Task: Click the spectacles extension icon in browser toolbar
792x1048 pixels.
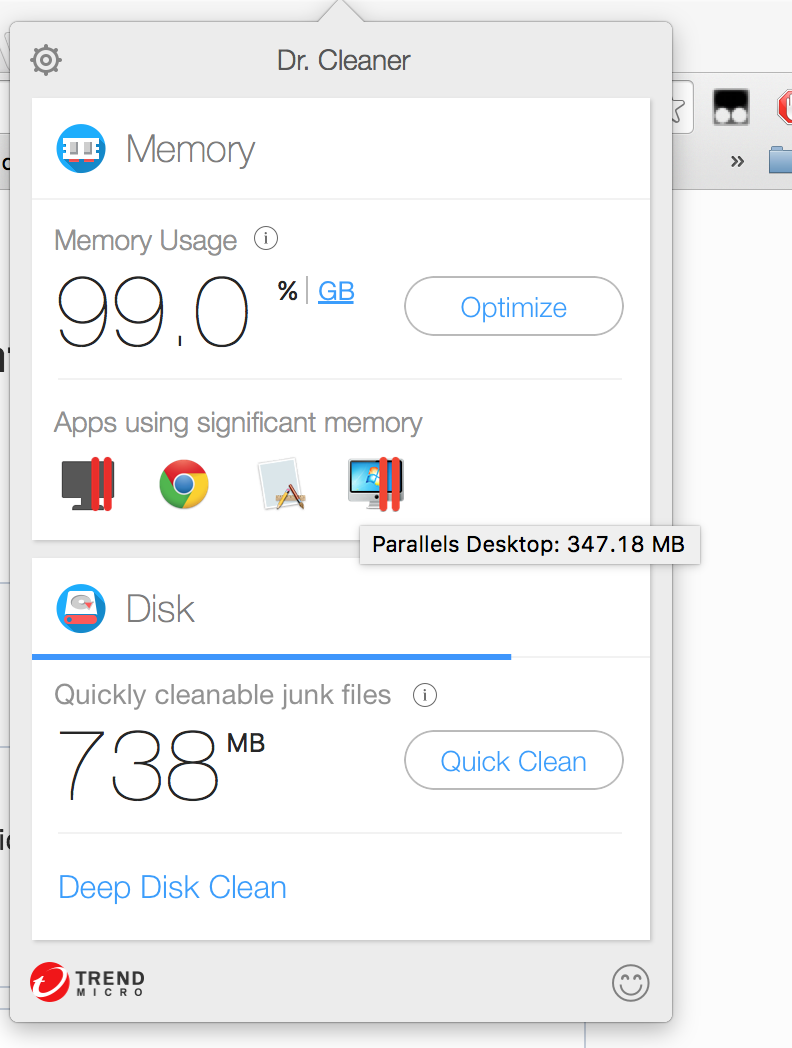Action: 731,108
